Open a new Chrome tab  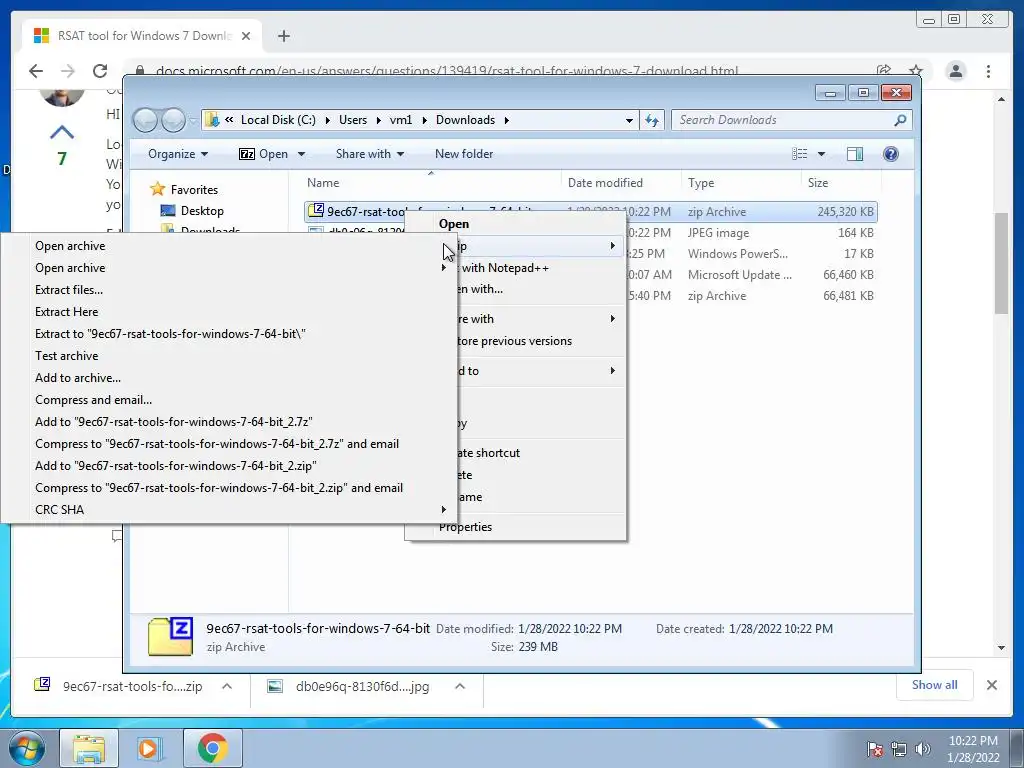(x=283, y=36)
